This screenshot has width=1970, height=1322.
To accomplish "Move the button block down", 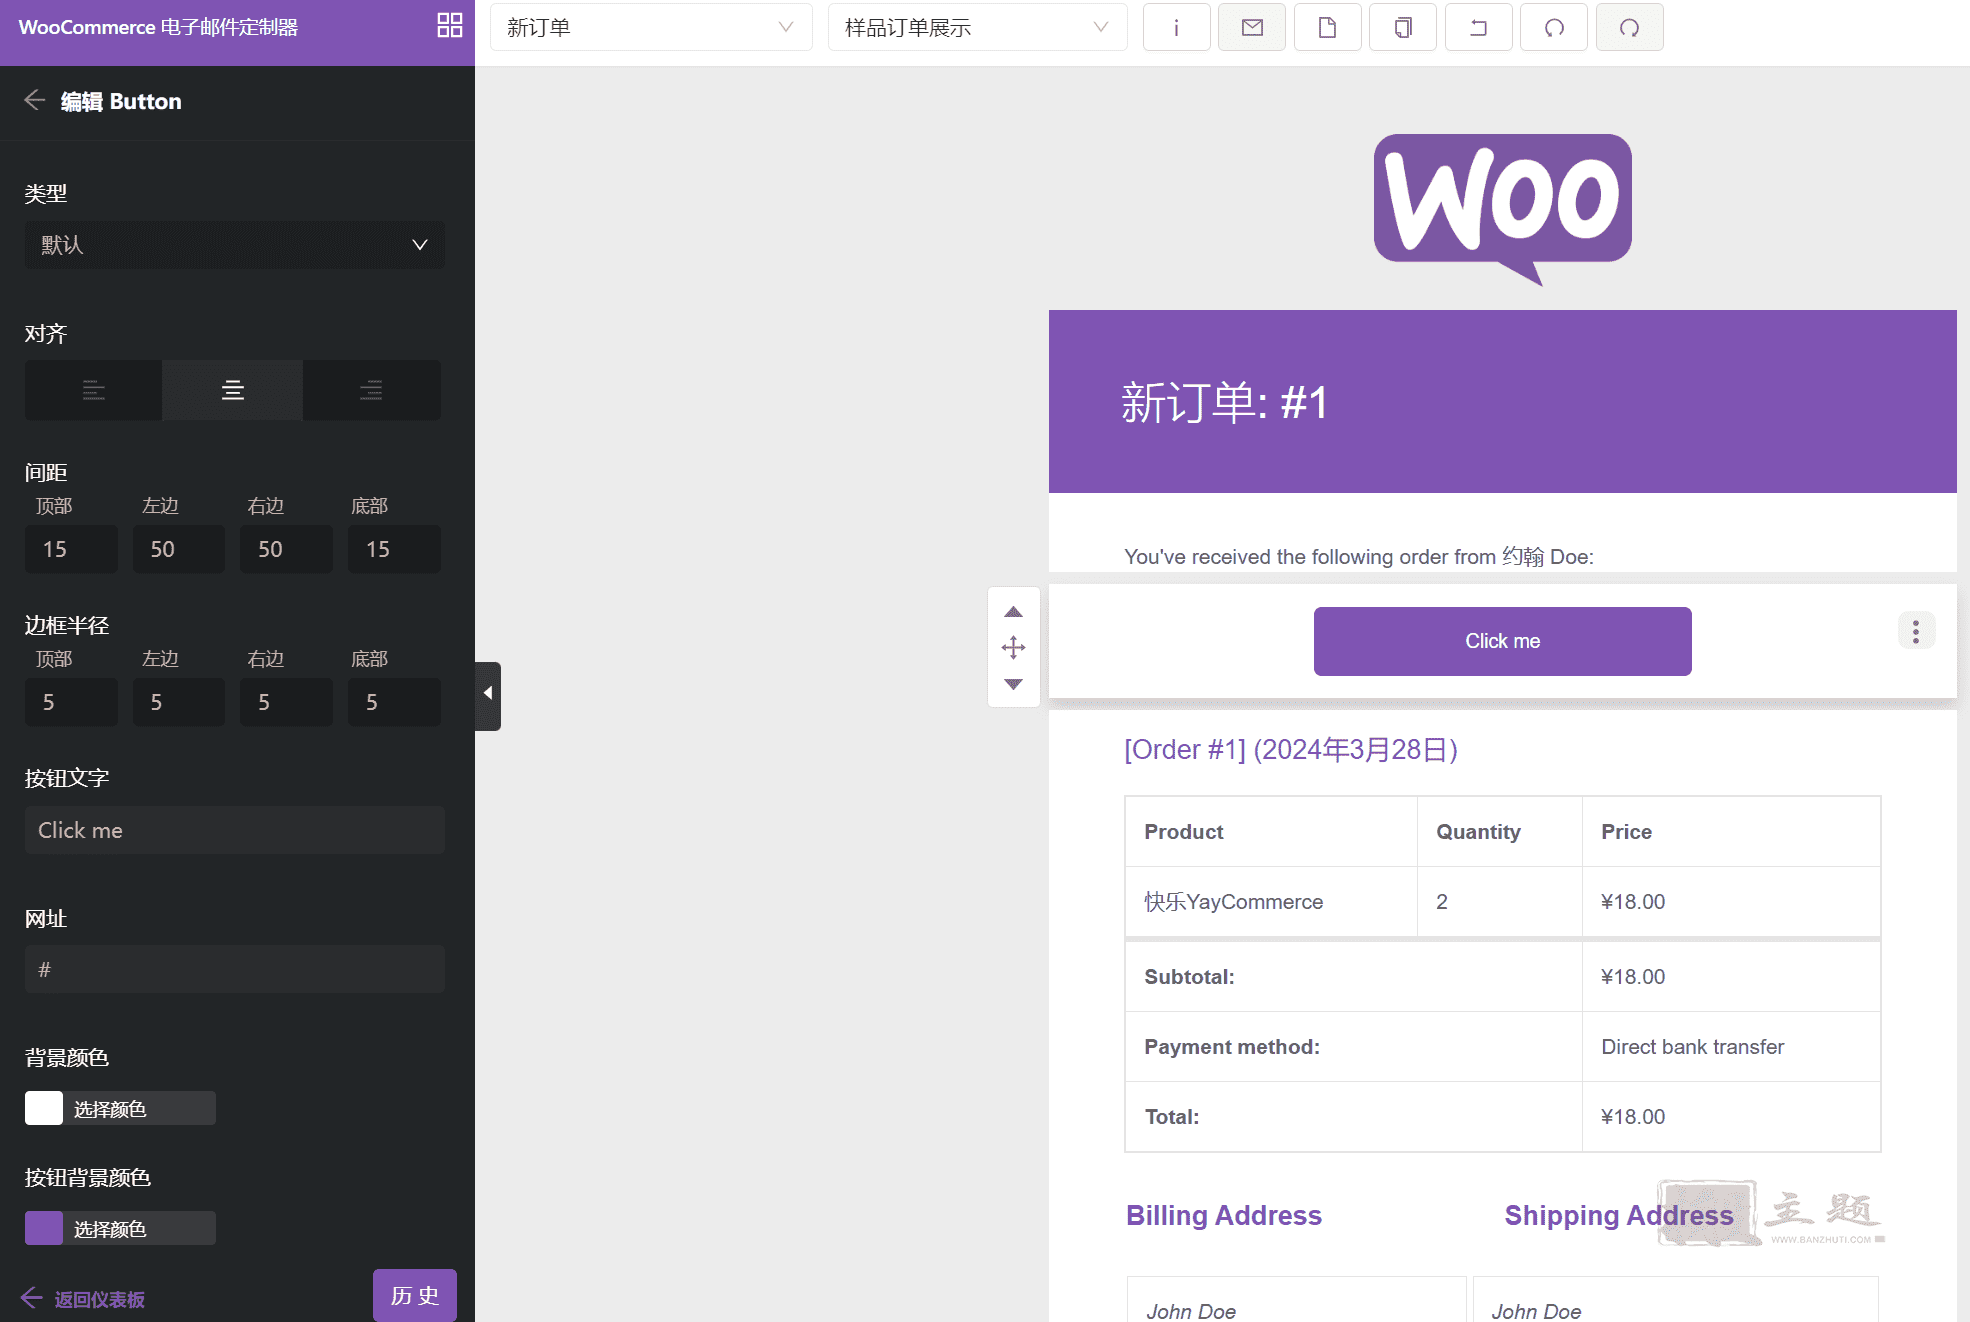I will (x=1013, y=684).
